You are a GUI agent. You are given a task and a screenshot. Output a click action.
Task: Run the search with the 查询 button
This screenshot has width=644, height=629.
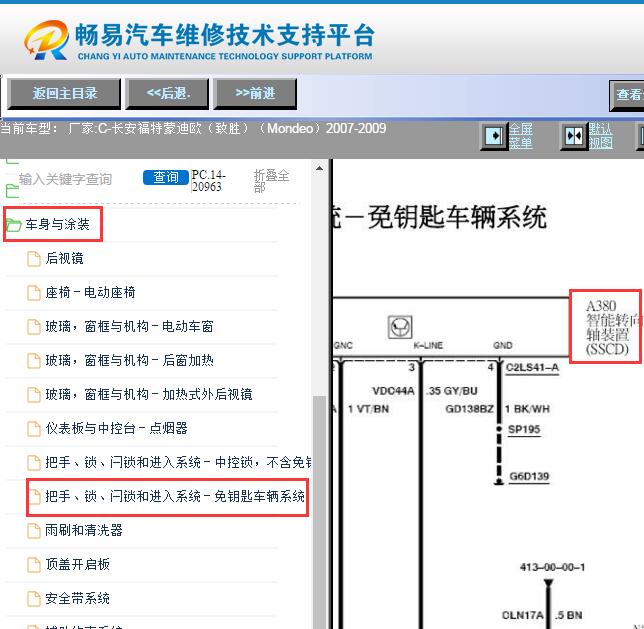tap(166, 177)
